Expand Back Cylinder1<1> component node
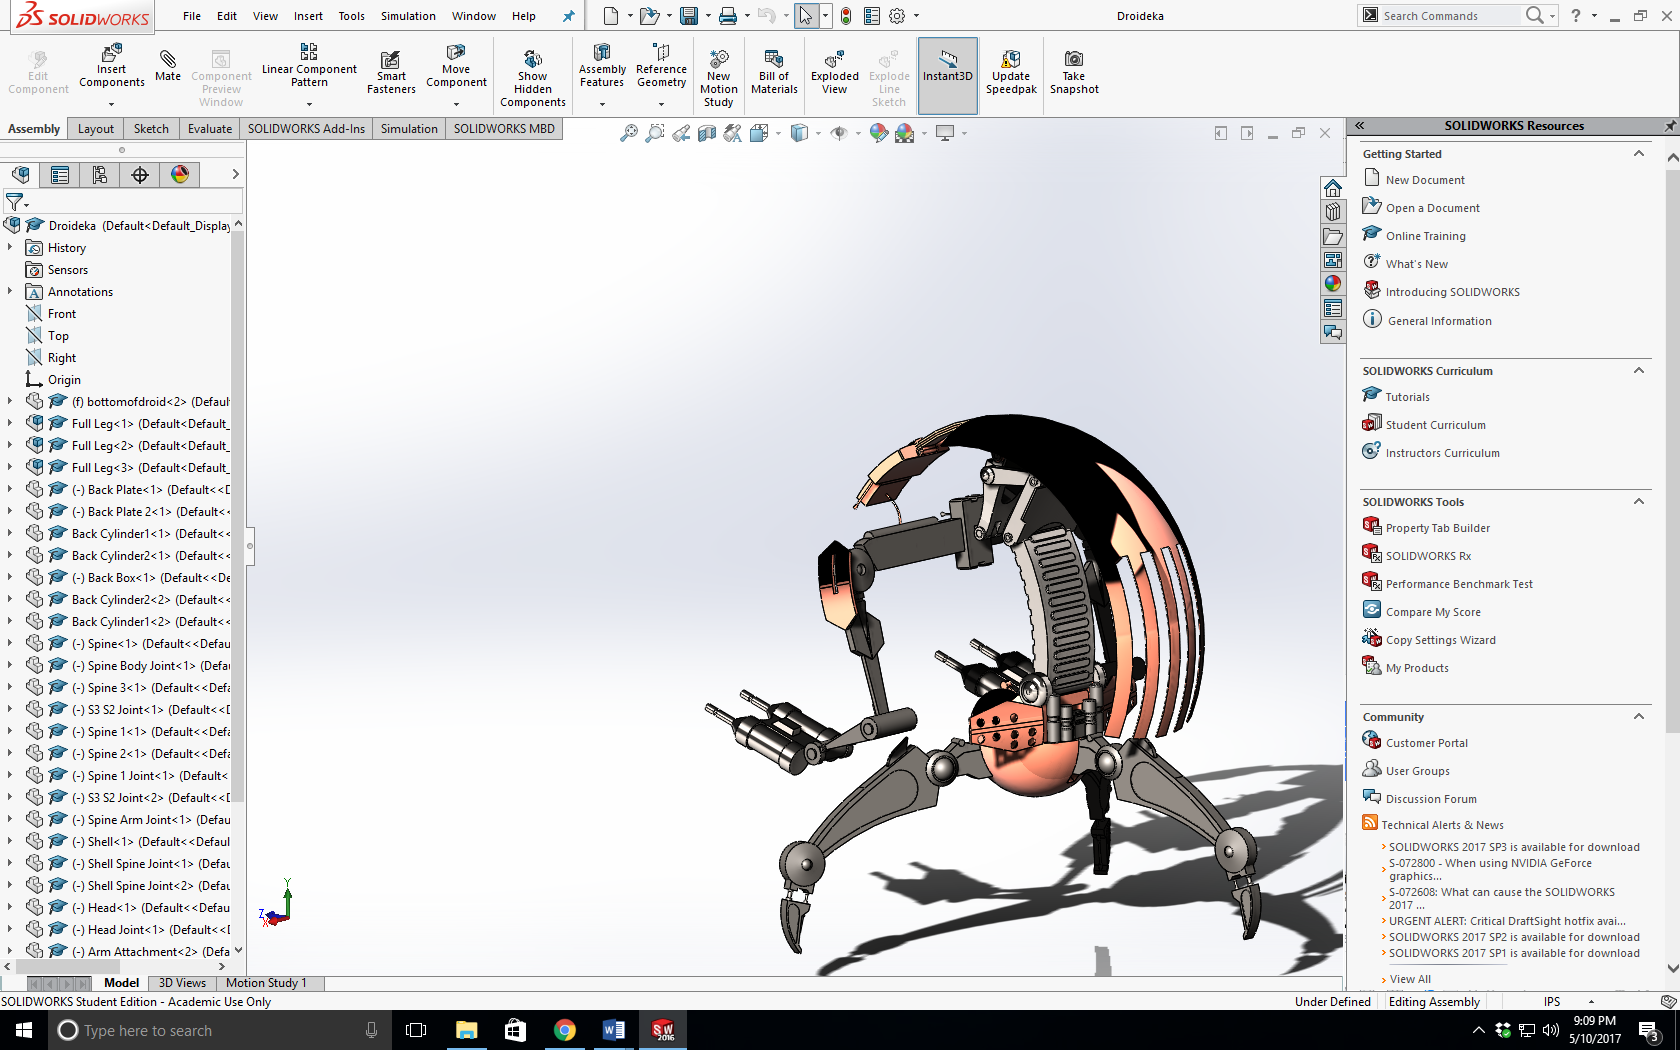 [10, 534]
